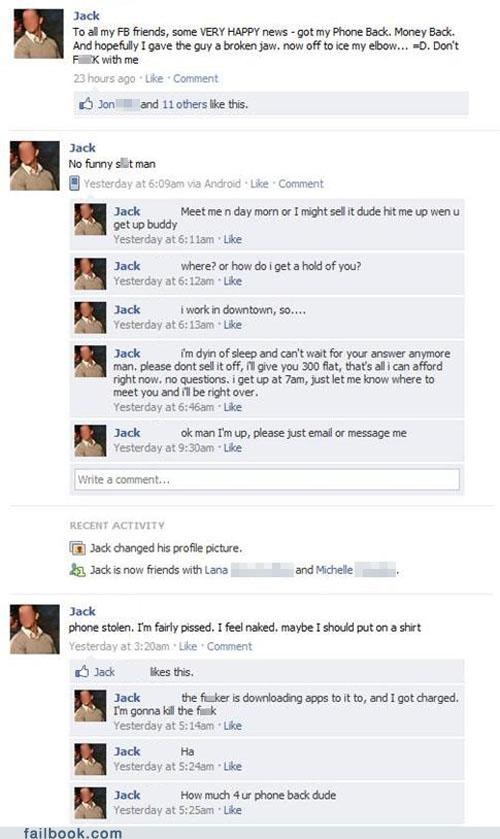Click thumbs-up icon next to 'Jack likes this'
The image size is (500, 839).
pos(82,672)
